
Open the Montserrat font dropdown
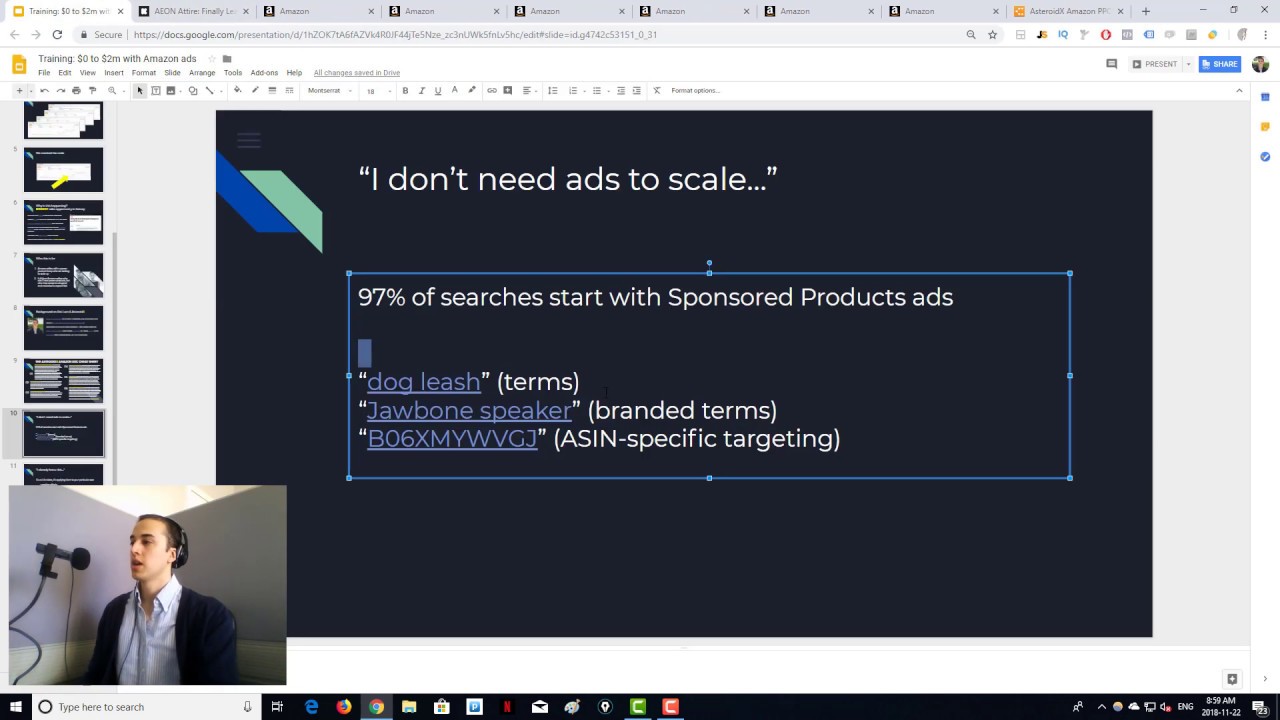click(328, 90)
